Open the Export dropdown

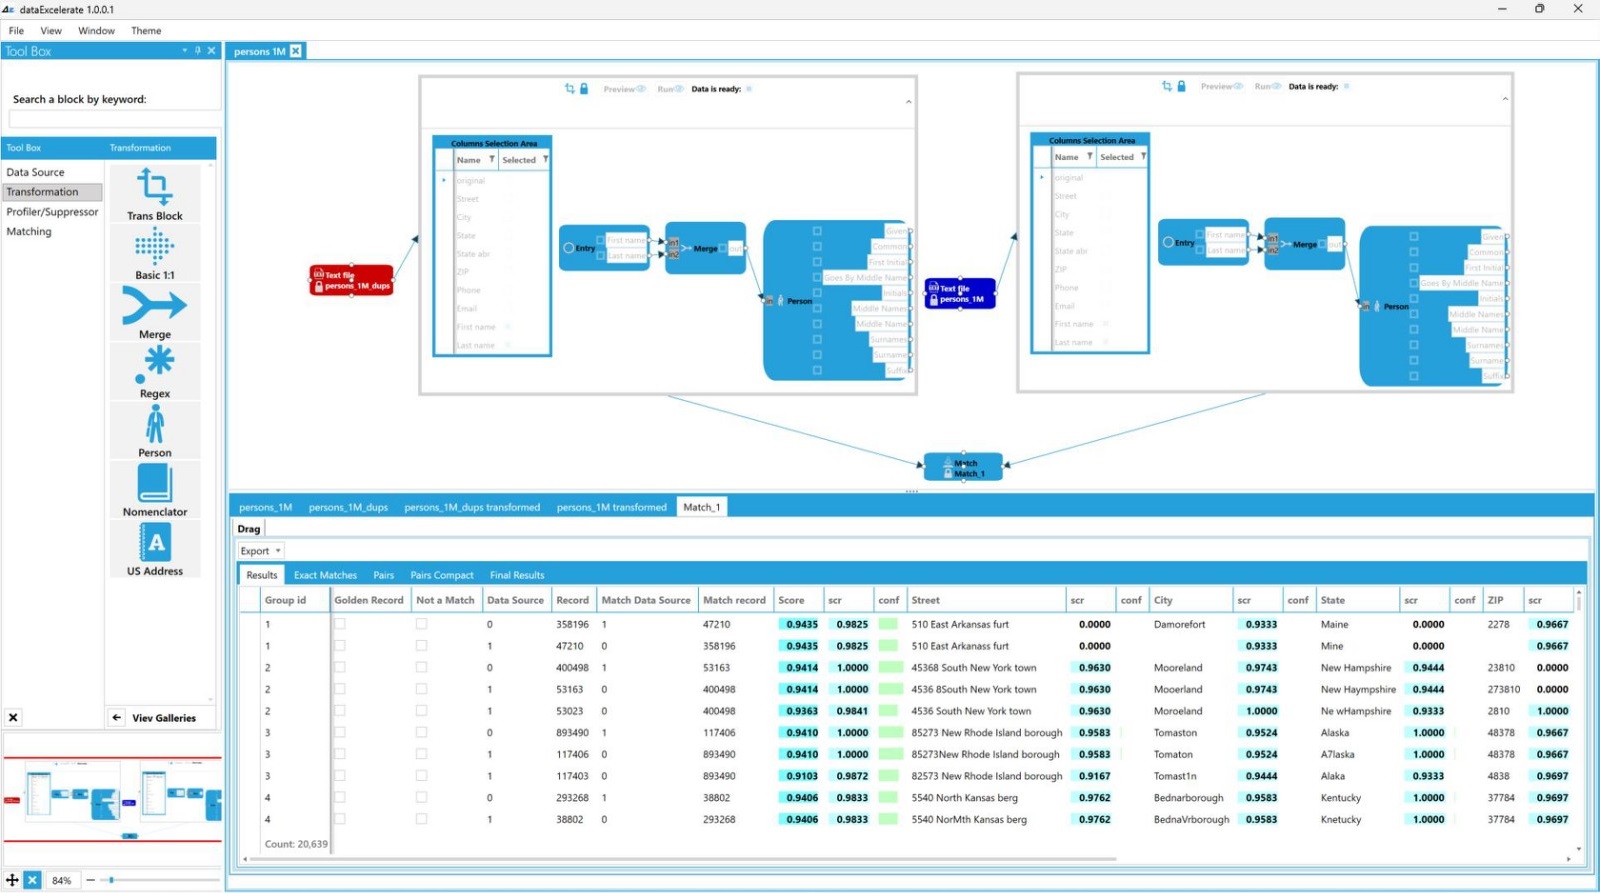[260, 551]
